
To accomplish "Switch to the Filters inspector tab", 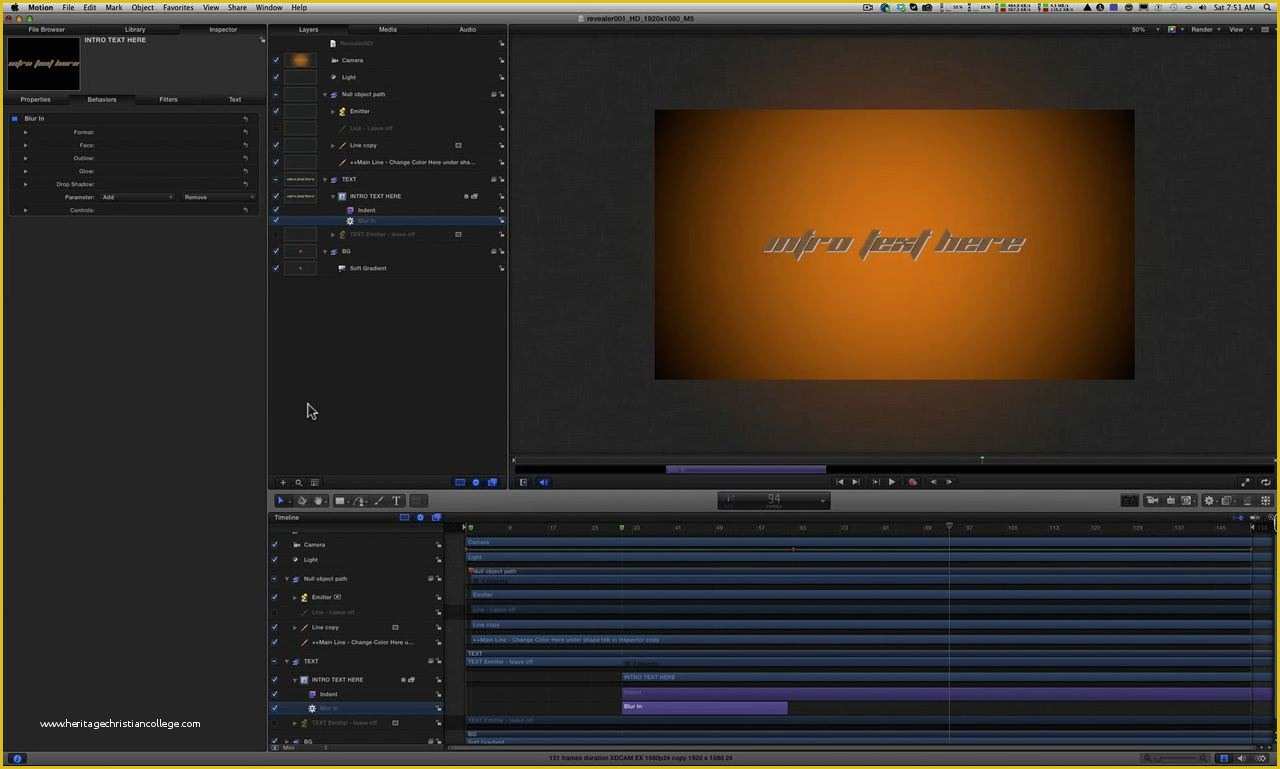I will pos(168,99).
